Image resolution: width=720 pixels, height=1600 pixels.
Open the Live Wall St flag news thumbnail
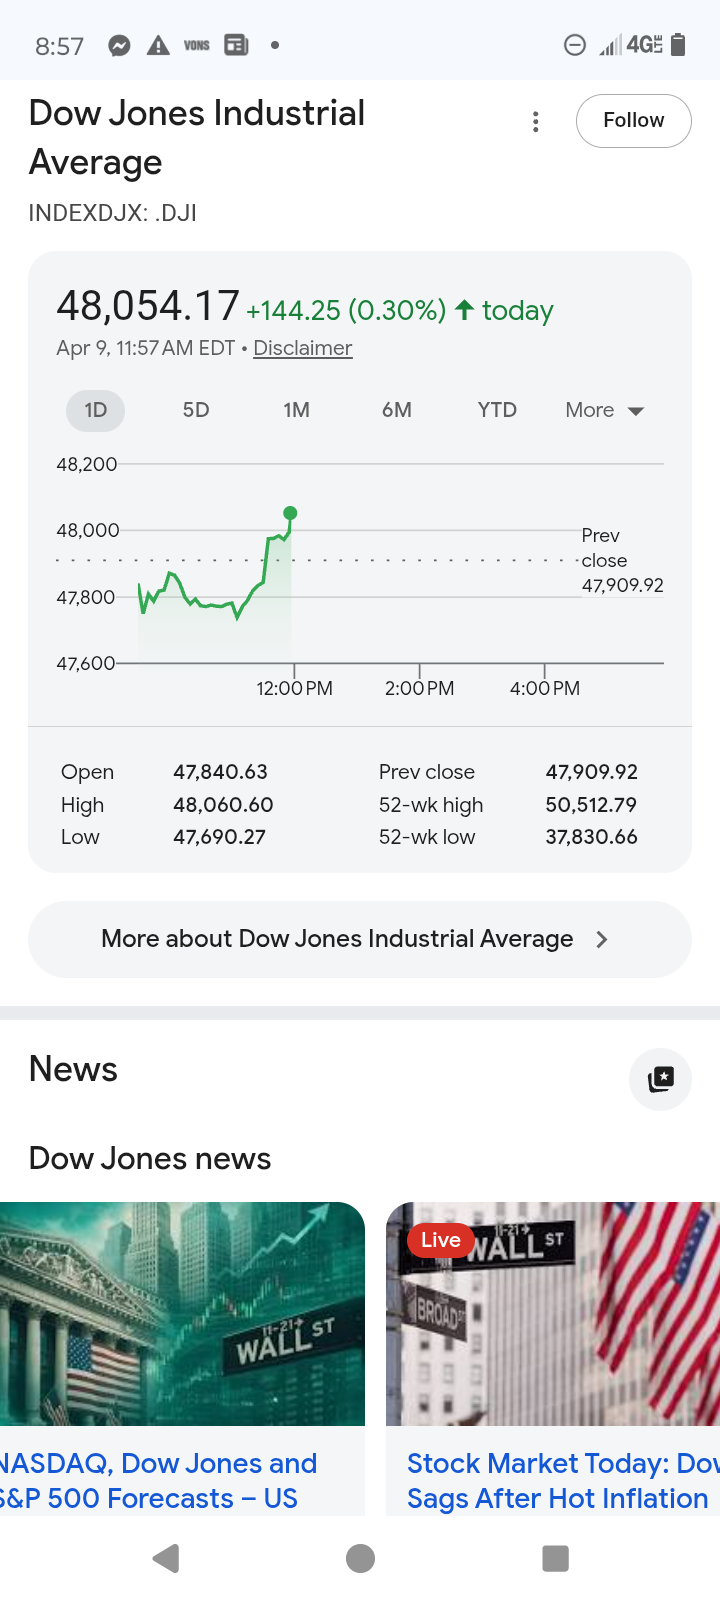coord(553,1314)
